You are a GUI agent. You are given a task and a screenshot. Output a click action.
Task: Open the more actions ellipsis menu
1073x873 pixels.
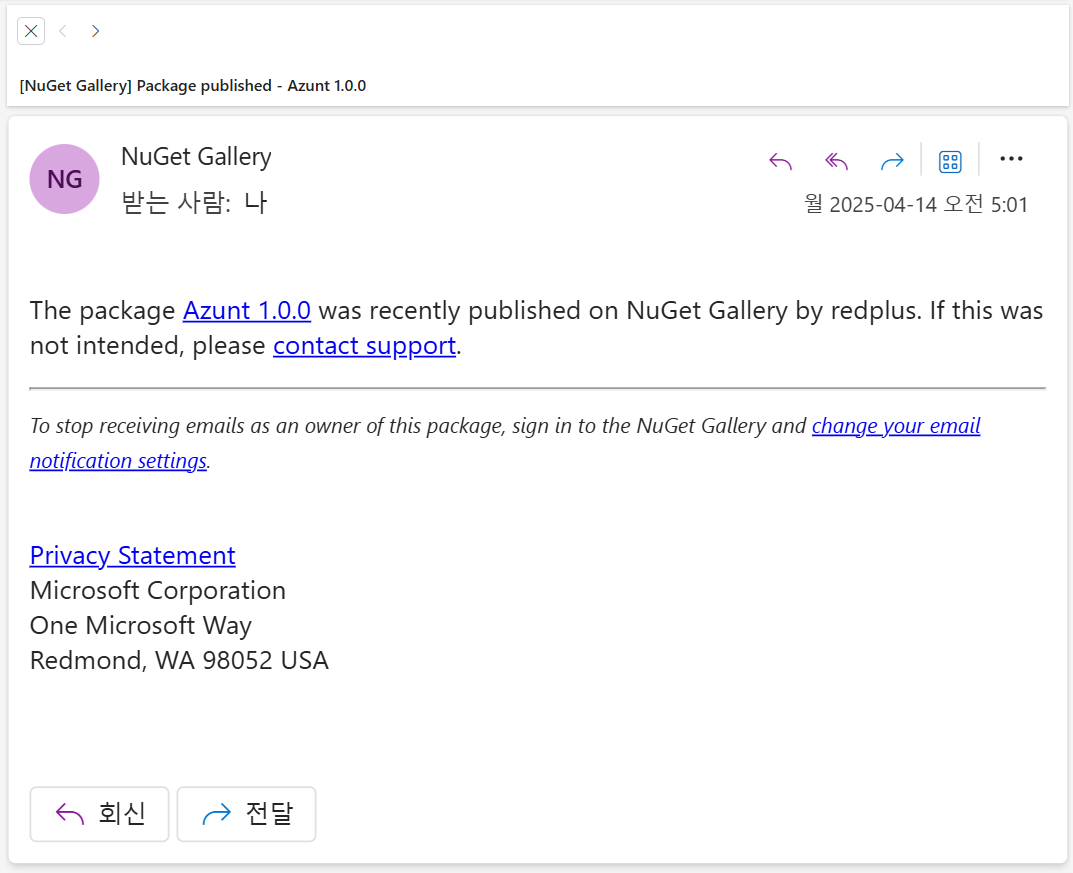1011,159
